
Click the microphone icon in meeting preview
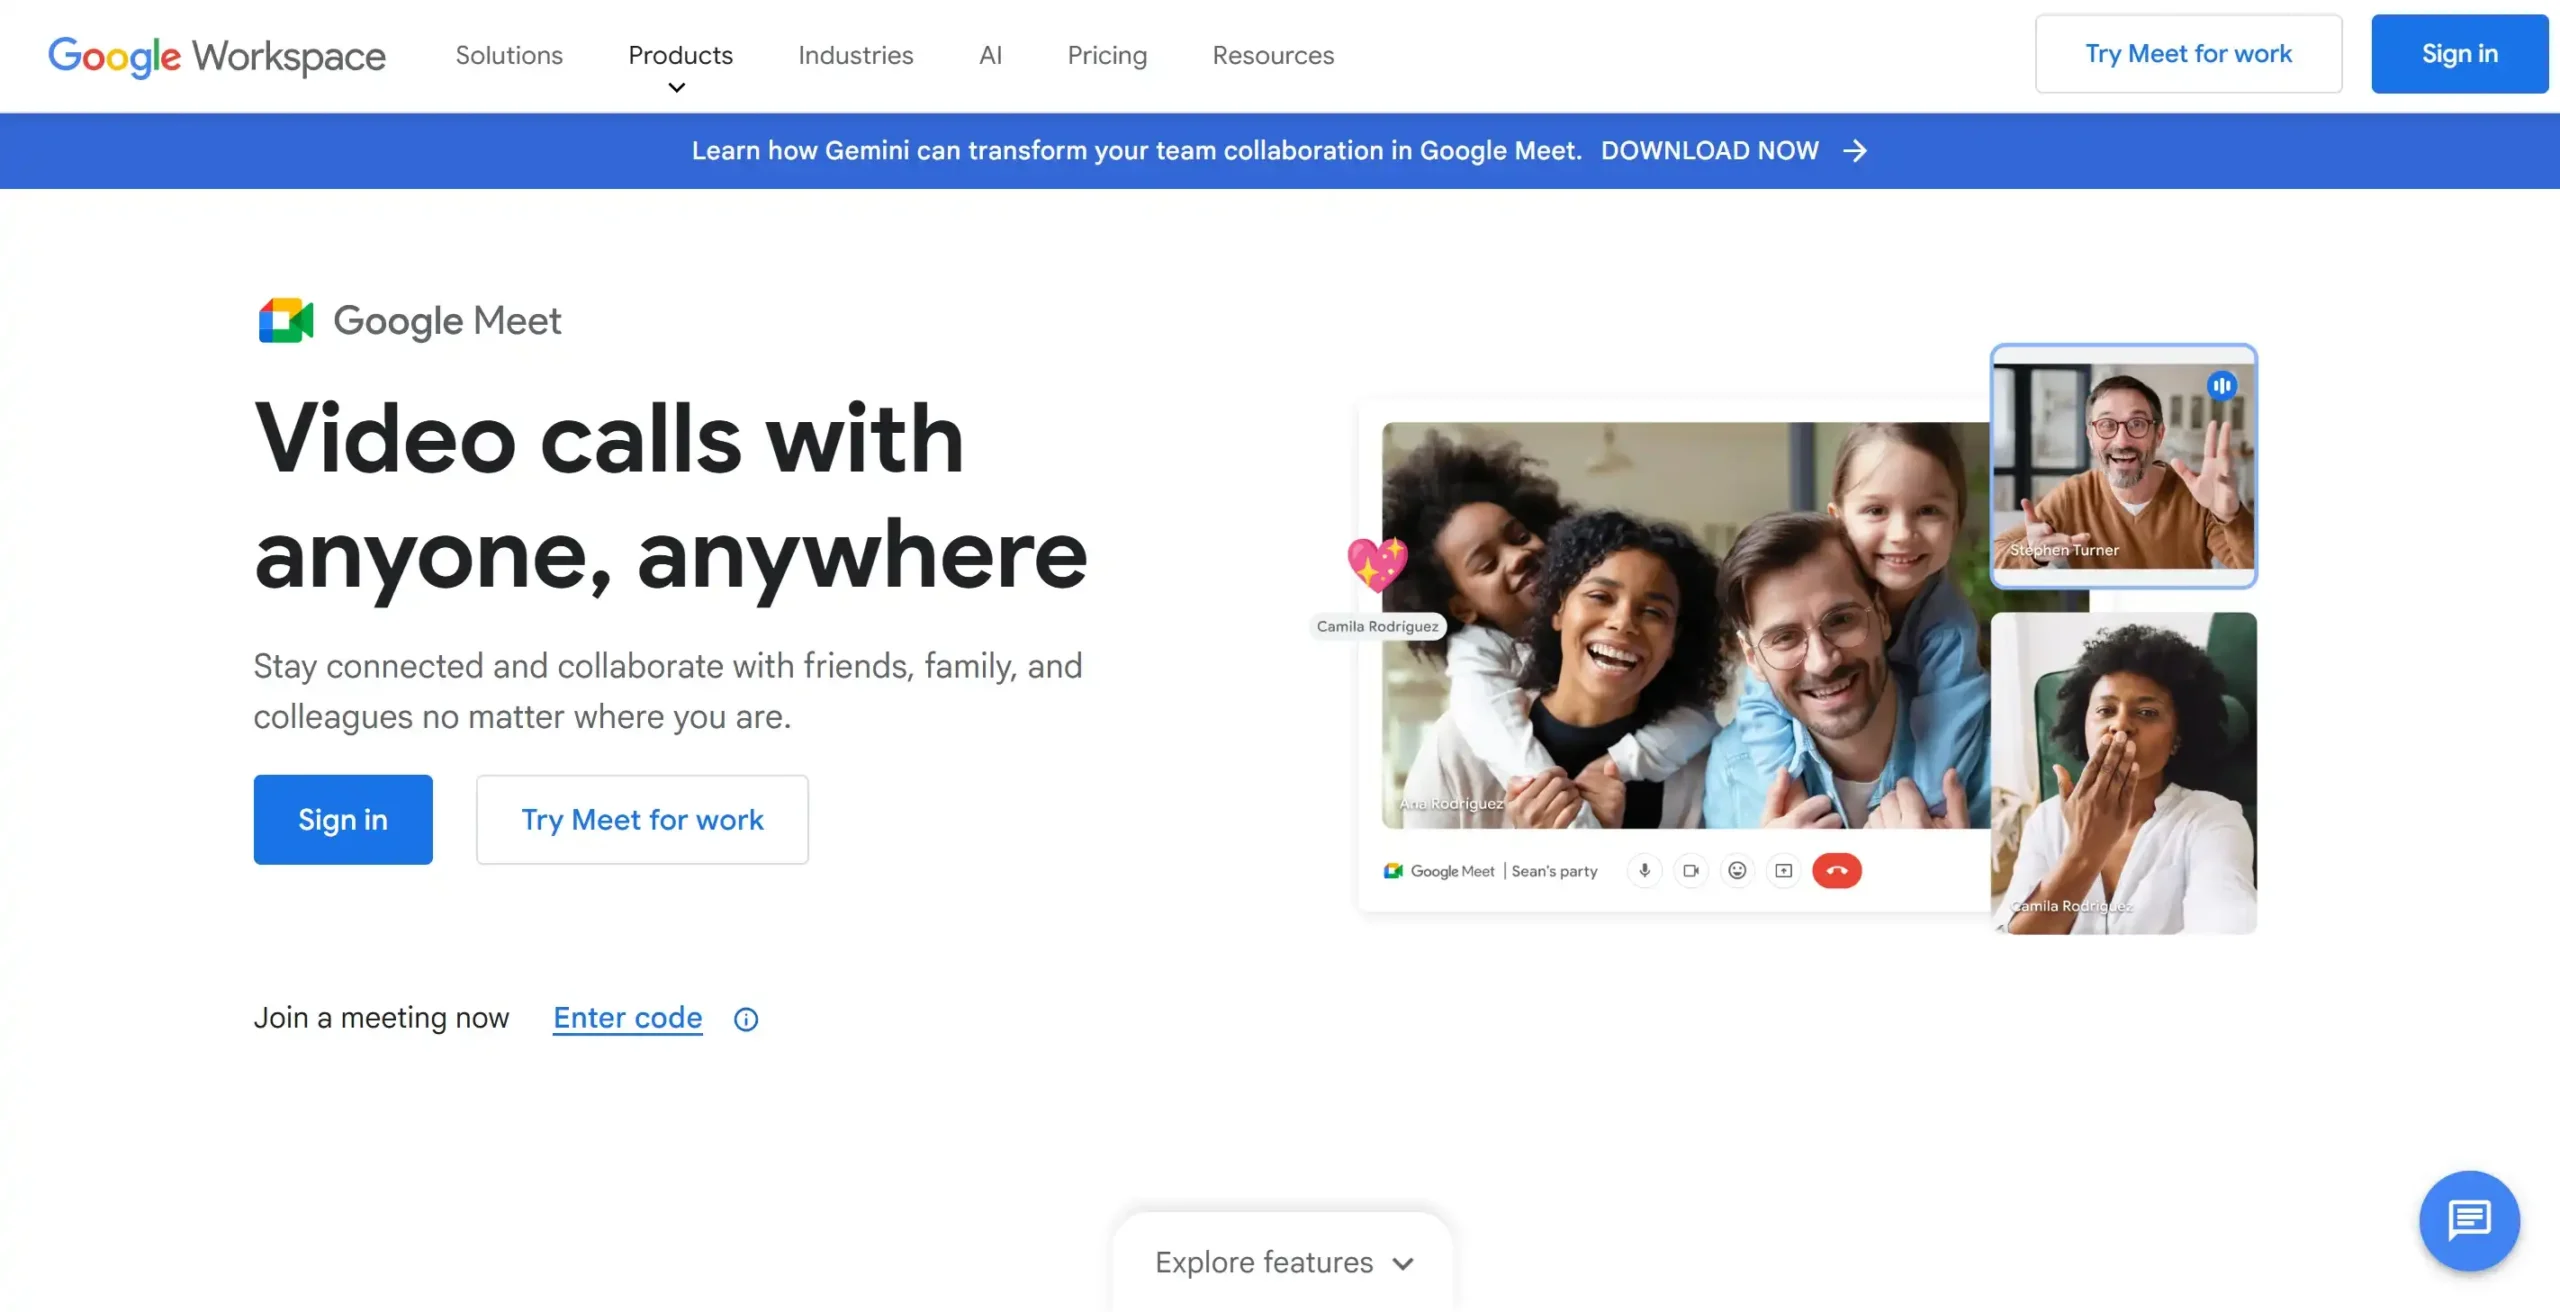pyautogui.click(x=1644, y=870)
